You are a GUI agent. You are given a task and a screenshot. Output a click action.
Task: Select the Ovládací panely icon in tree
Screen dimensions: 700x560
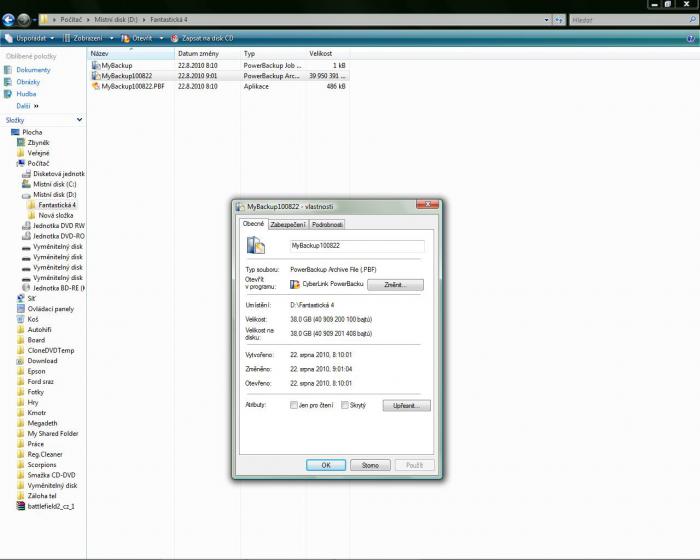click(x=21, y=309)
